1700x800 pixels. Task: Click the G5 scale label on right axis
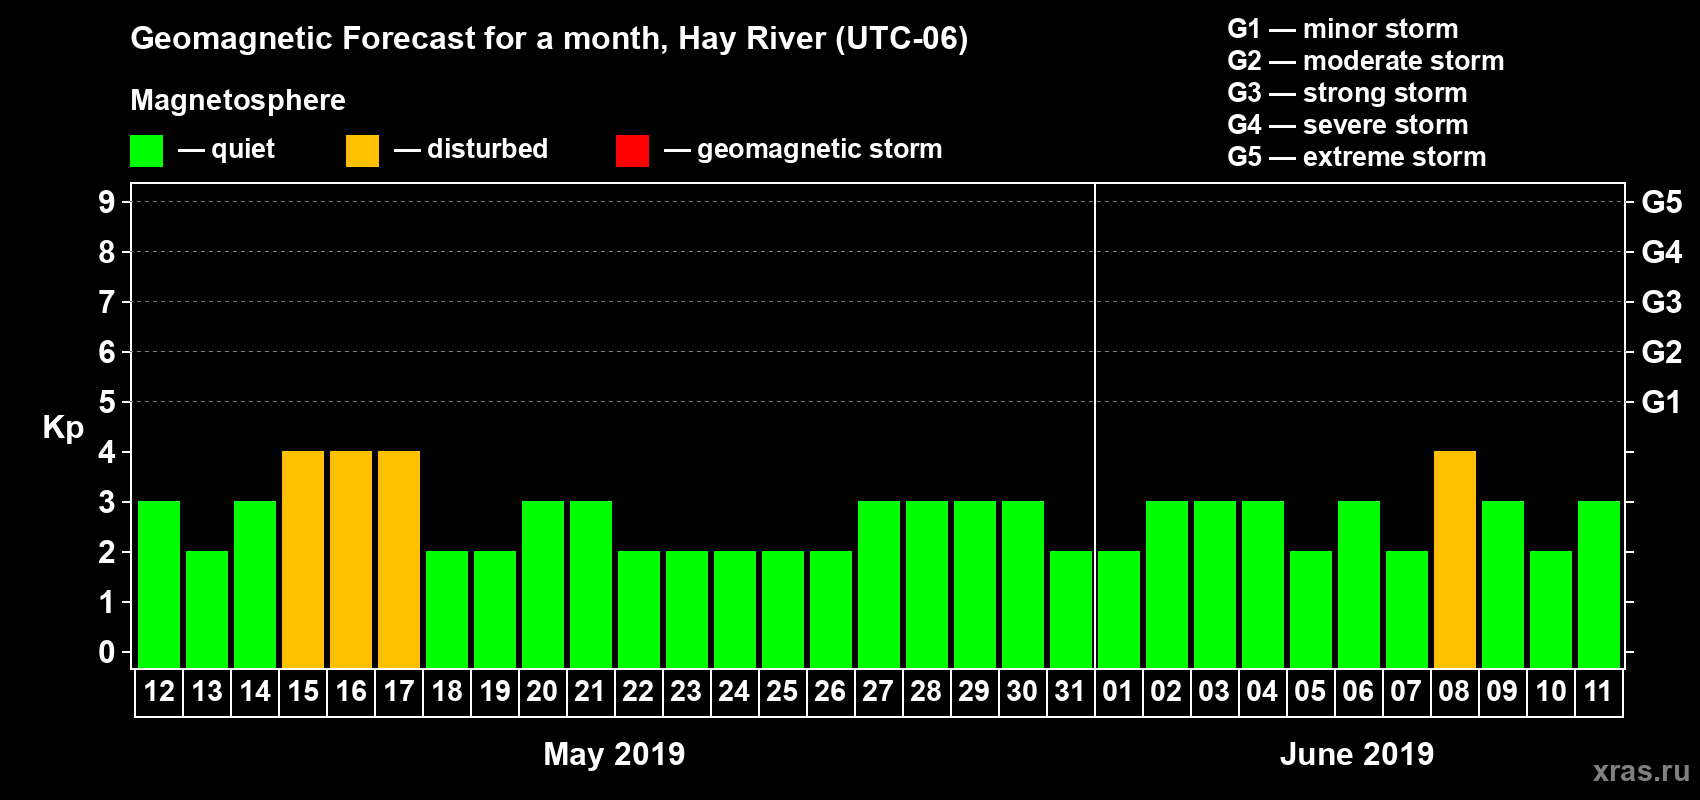point(1662,202)
